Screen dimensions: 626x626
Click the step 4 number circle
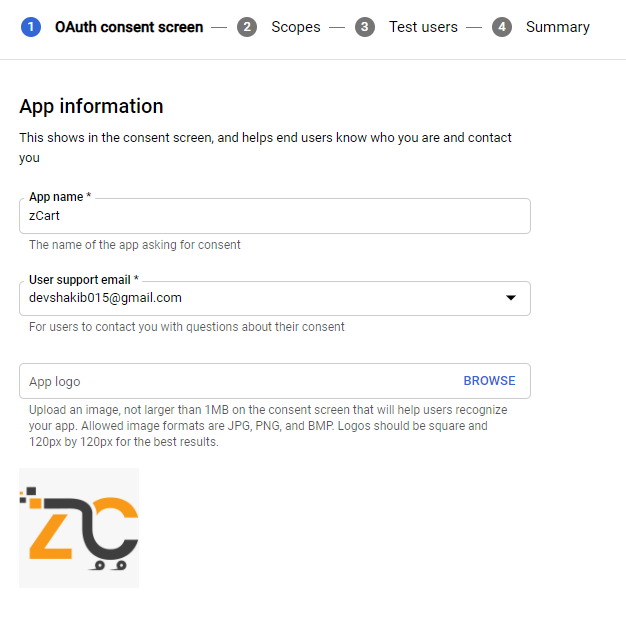point(502,27)
